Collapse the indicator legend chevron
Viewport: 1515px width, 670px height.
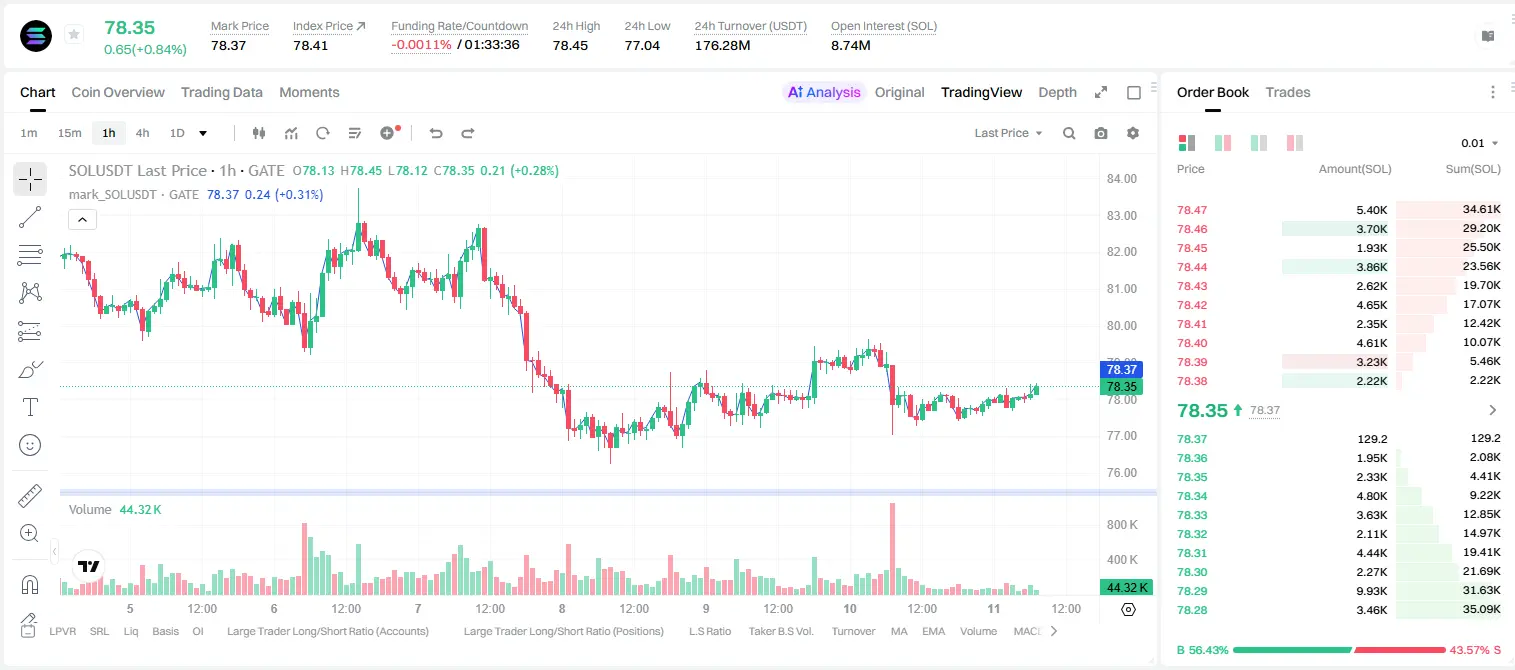82,219
